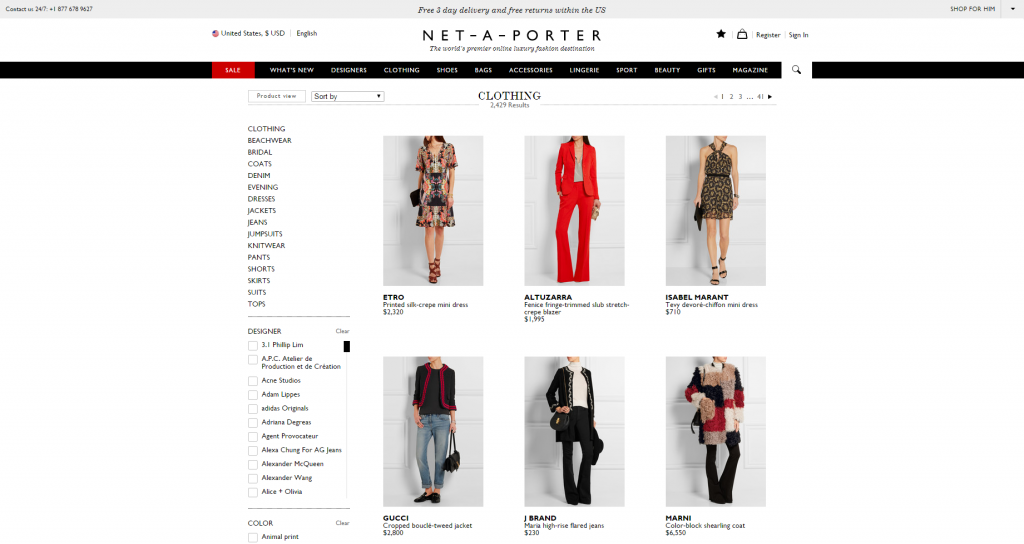This screenshot has height=544, width=1024.
Task: Clear the Designer filter
Action: click(342, 331)
